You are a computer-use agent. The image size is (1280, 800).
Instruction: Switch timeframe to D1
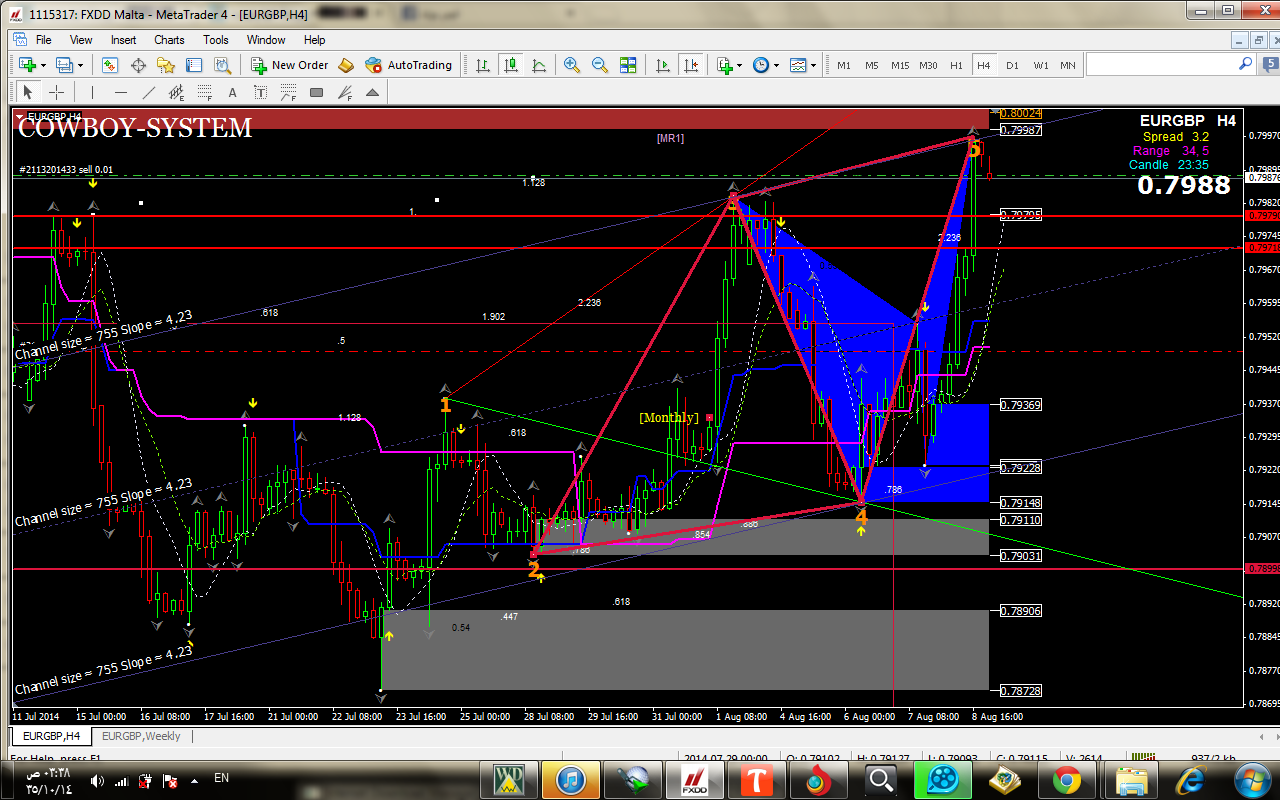click(x=1012, y=65)
